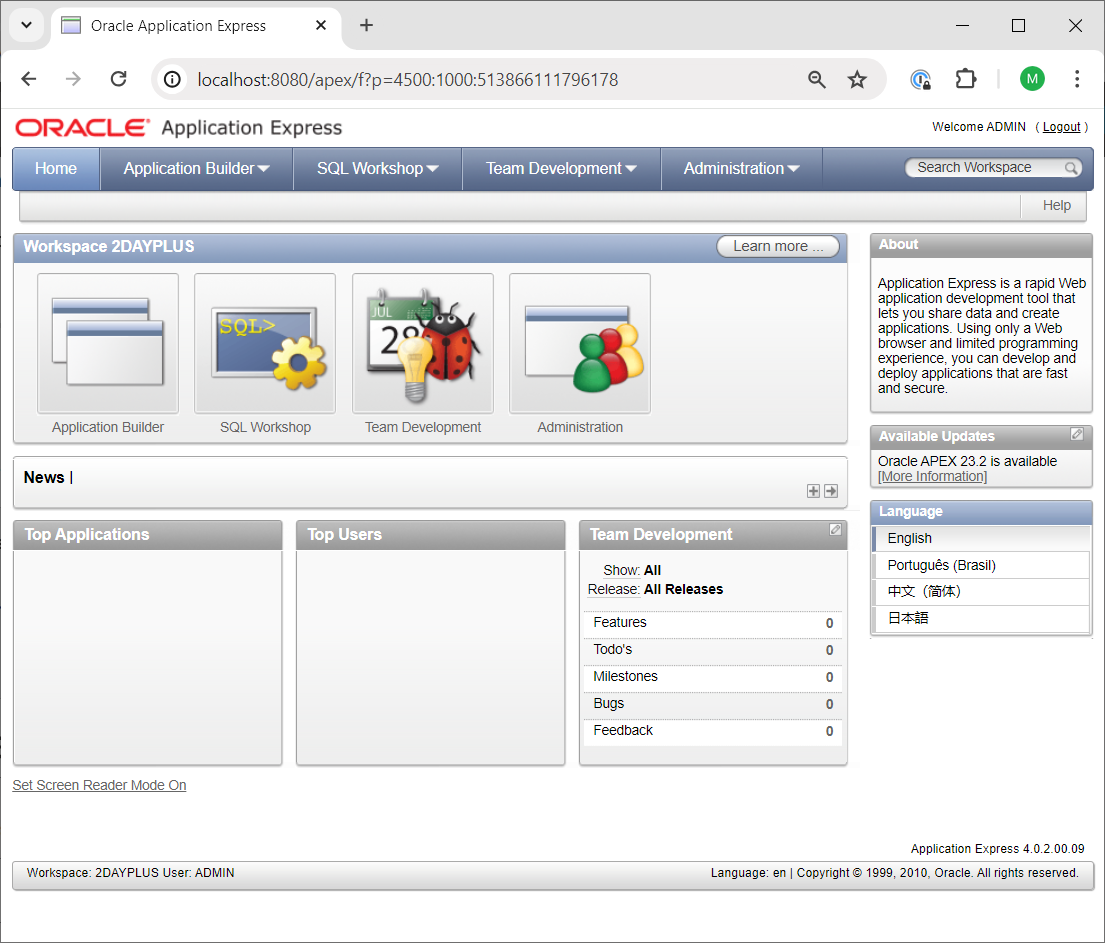
Task: Click the Show: All filter link
Action: point(631,570)
